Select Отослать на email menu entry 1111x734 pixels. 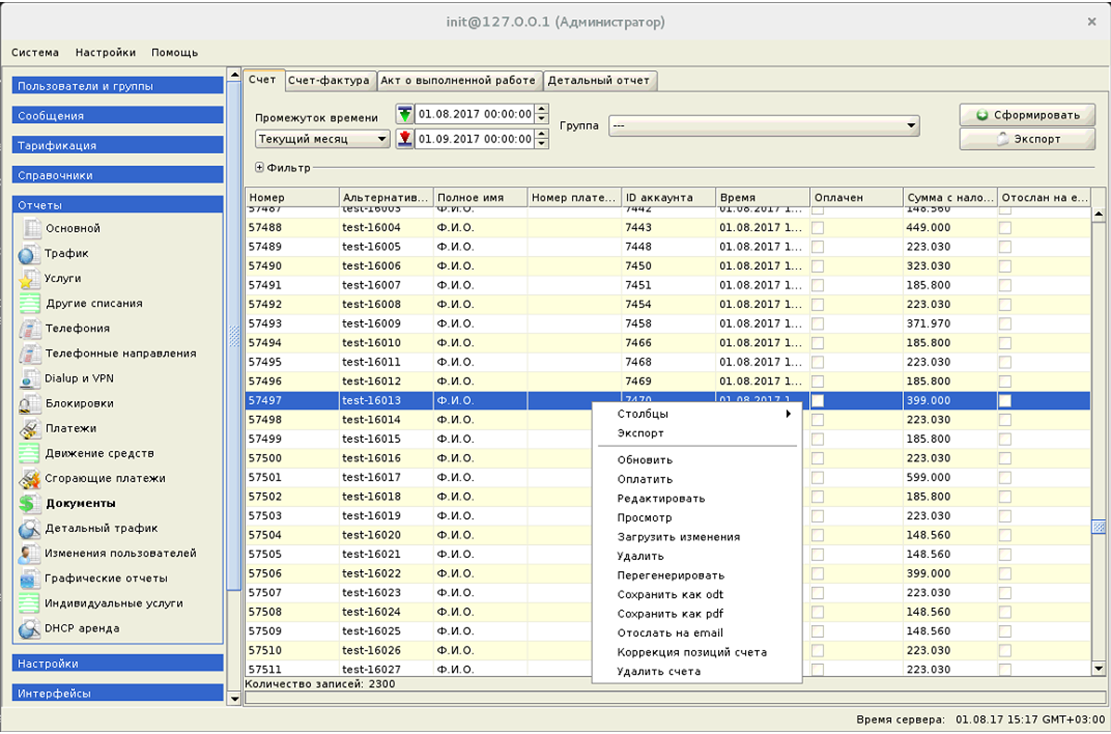[697, 633]
